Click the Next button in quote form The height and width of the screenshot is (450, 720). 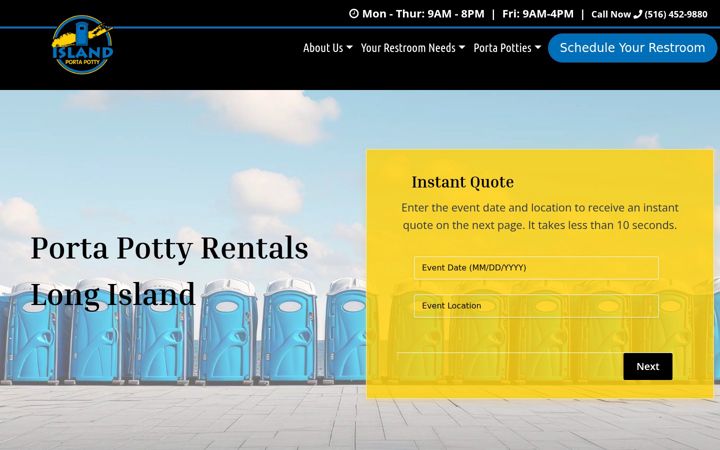point(647,366)
